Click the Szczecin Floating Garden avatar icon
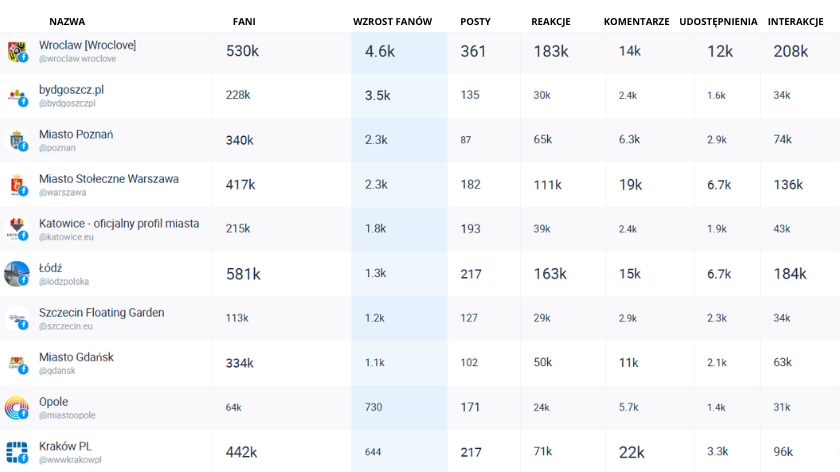The image size is (840, 472). coord(16,319)
